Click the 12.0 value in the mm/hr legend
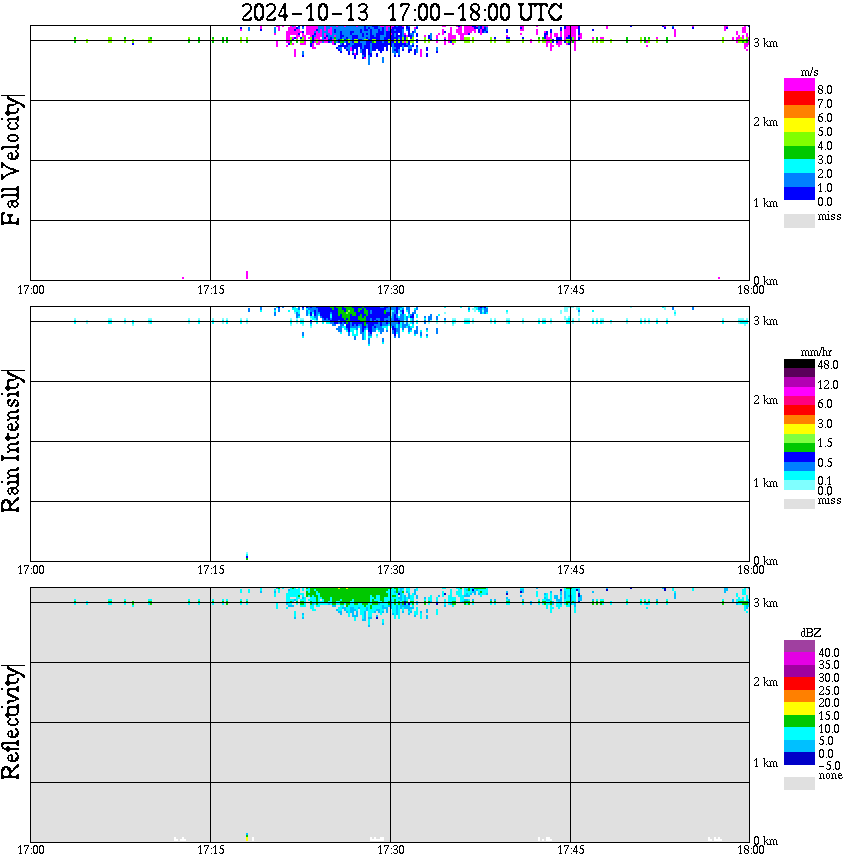 [828, 385]
